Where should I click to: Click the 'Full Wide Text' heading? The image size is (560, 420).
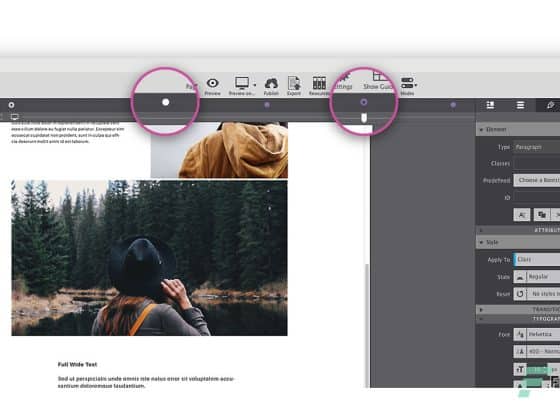click(78, 365)
